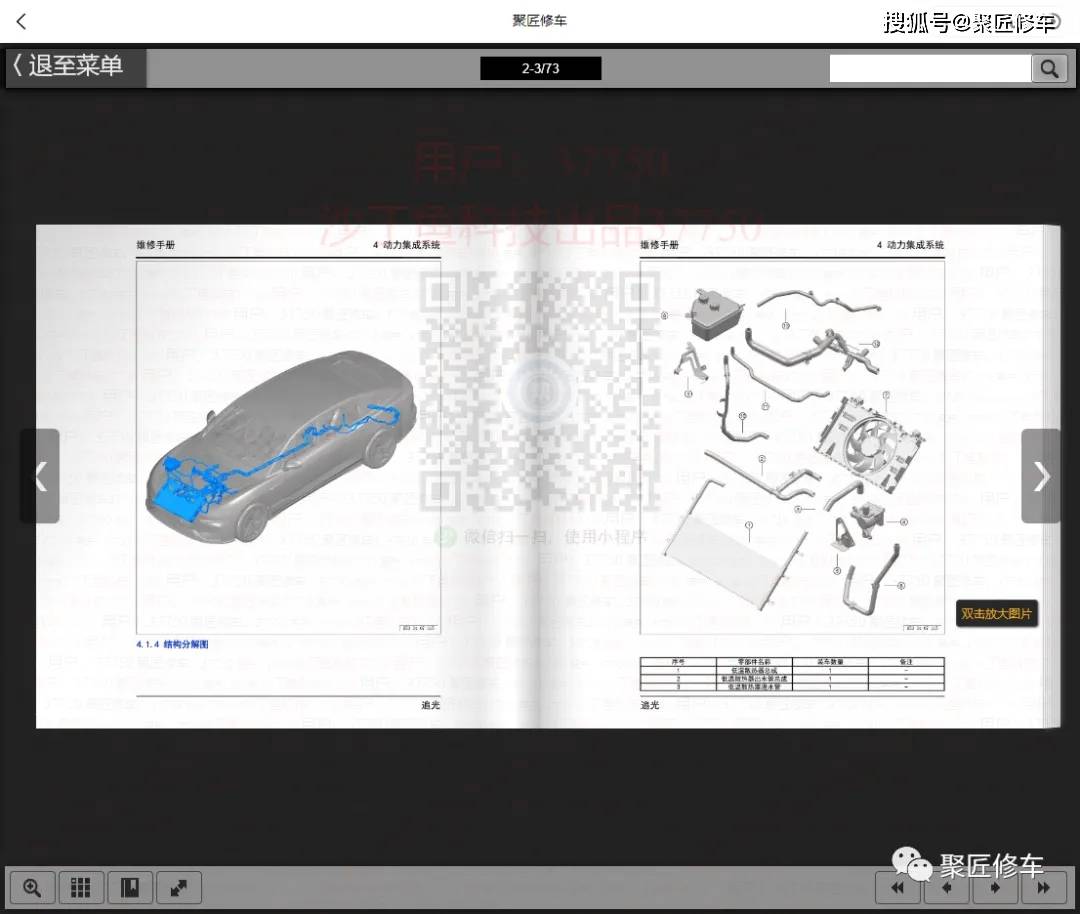Viewport: 1080px width, 914px height.
Task: Toggle fullscreen with the expand arrows icon
Action: (x=178, y=887)
